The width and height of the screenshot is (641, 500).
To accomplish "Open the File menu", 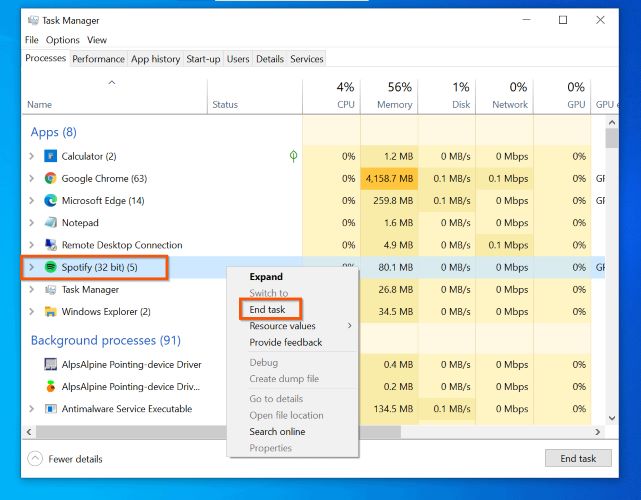I will pos(31,40).
